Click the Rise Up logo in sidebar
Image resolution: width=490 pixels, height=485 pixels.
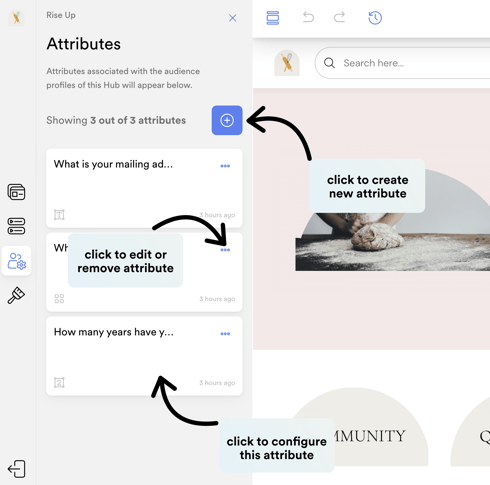[16, 18]
